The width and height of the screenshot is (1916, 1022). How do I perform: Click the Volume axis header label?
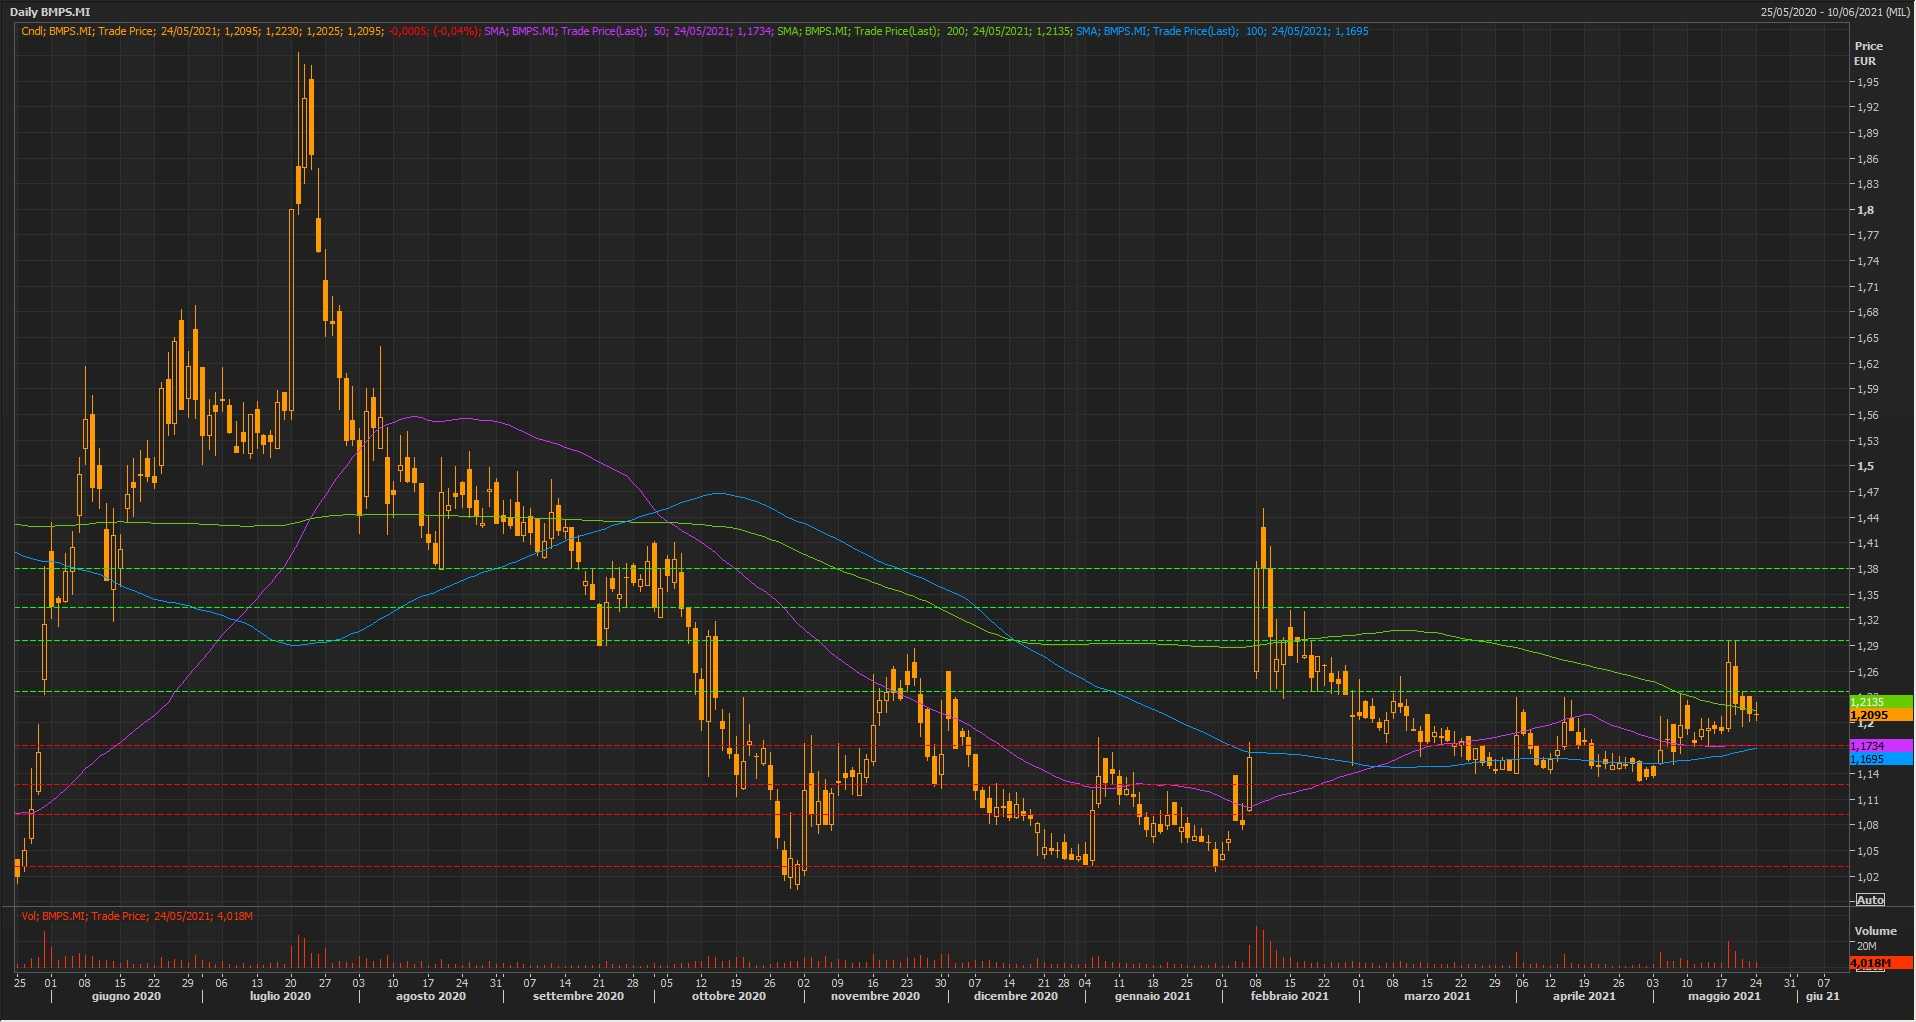tap(1875, 930)
